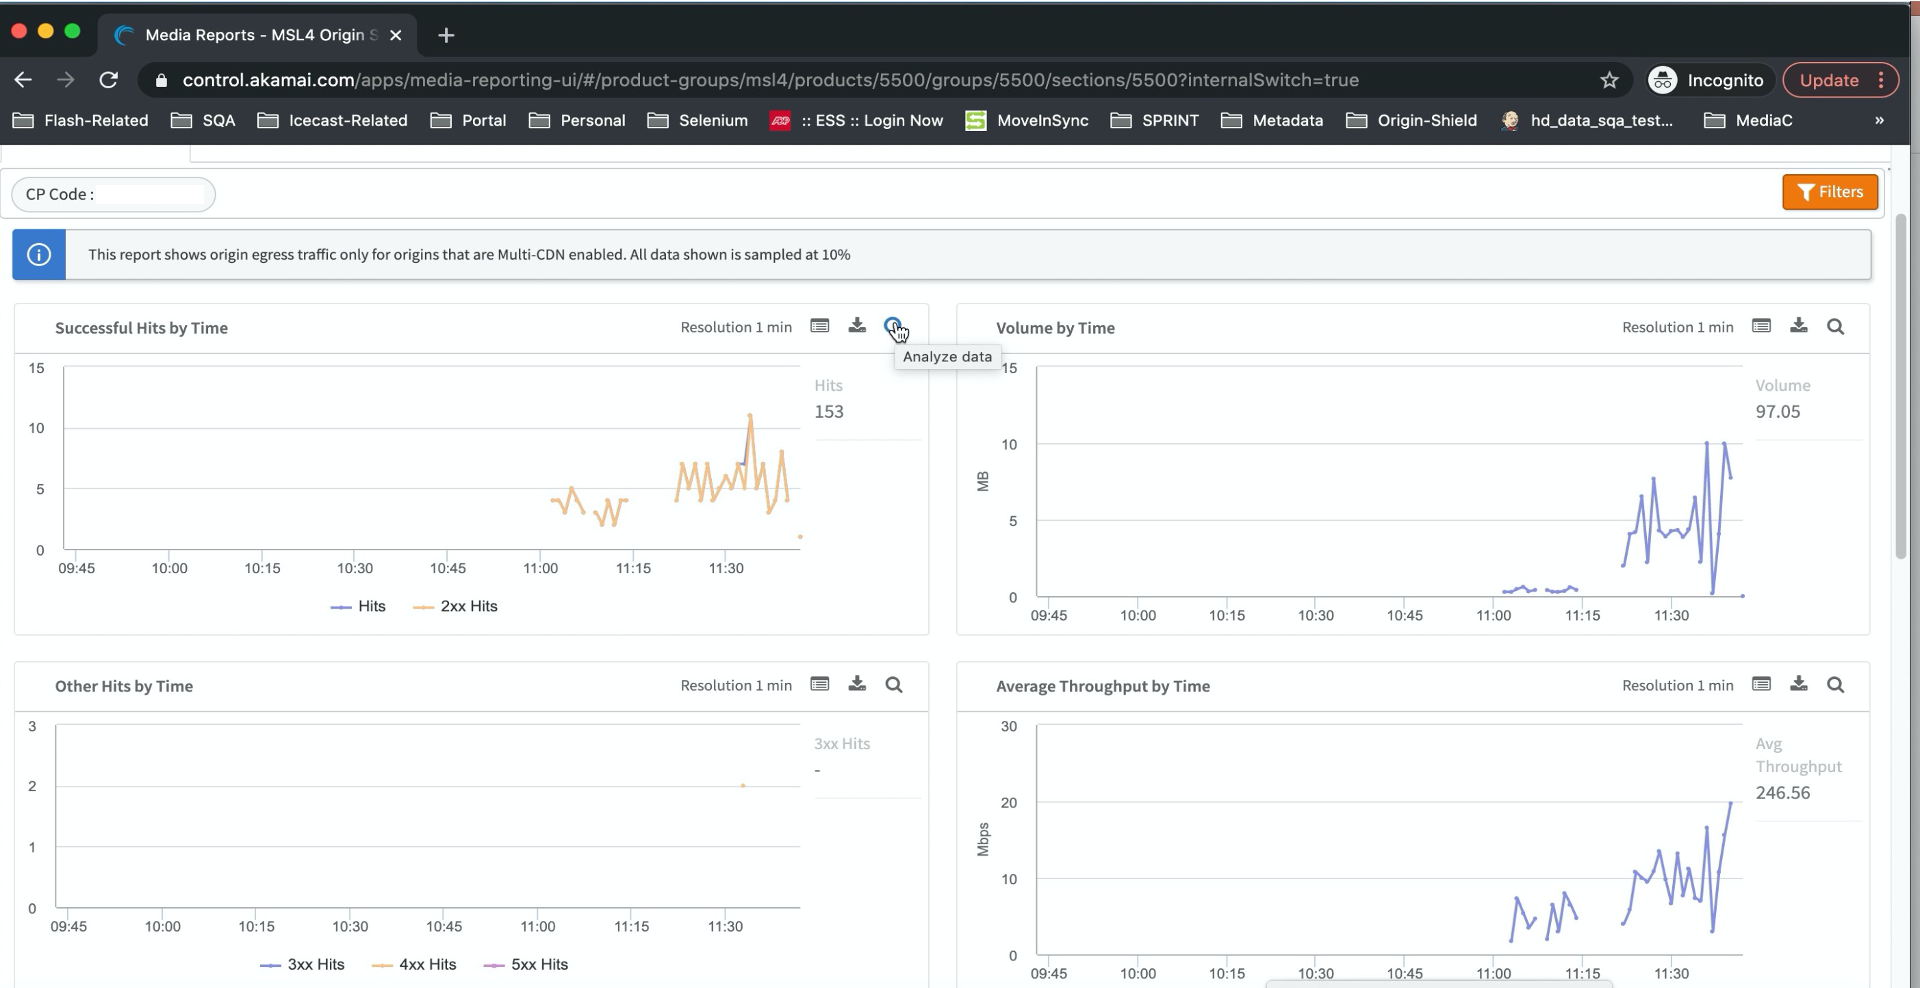The image size is (1920, 988).
Task: Analyze Volume by Time data
Action: pyautogui.click(x=1835, y=326)
